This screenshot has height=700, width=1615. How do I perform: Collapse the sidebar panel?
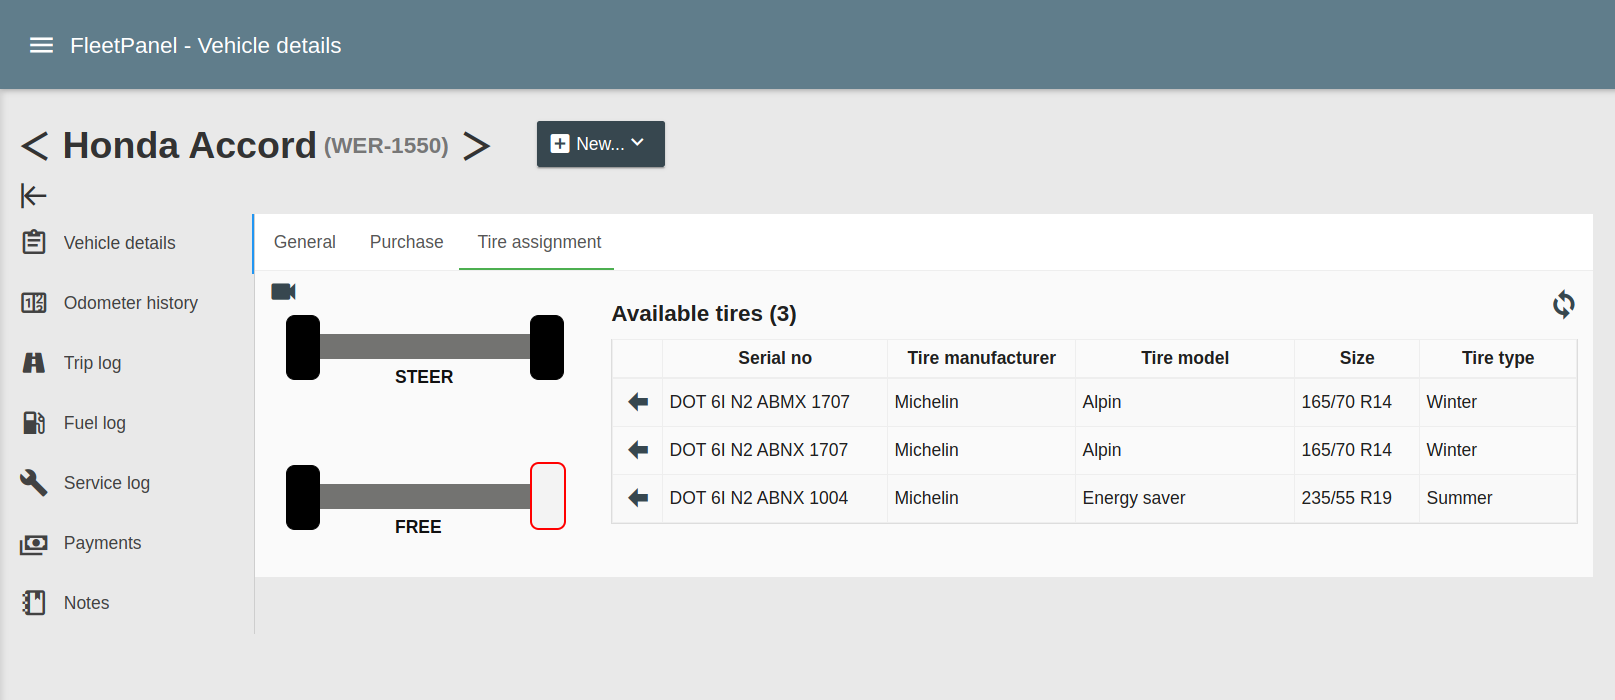click(34, 195)
